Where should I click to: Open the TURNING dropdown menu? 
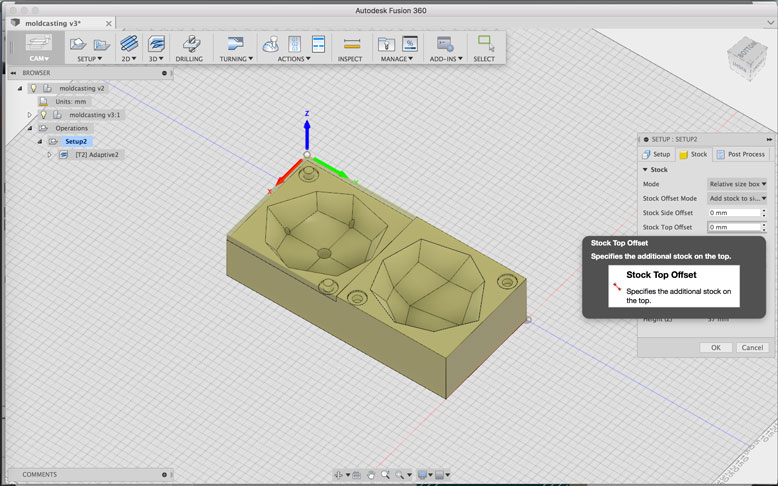tap(236, 59)
